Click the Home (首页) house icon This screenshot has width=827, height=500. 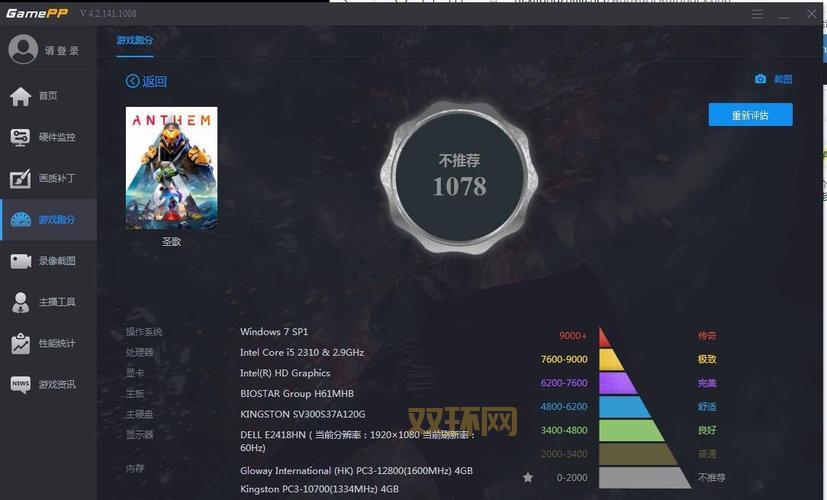click(20, 96)
